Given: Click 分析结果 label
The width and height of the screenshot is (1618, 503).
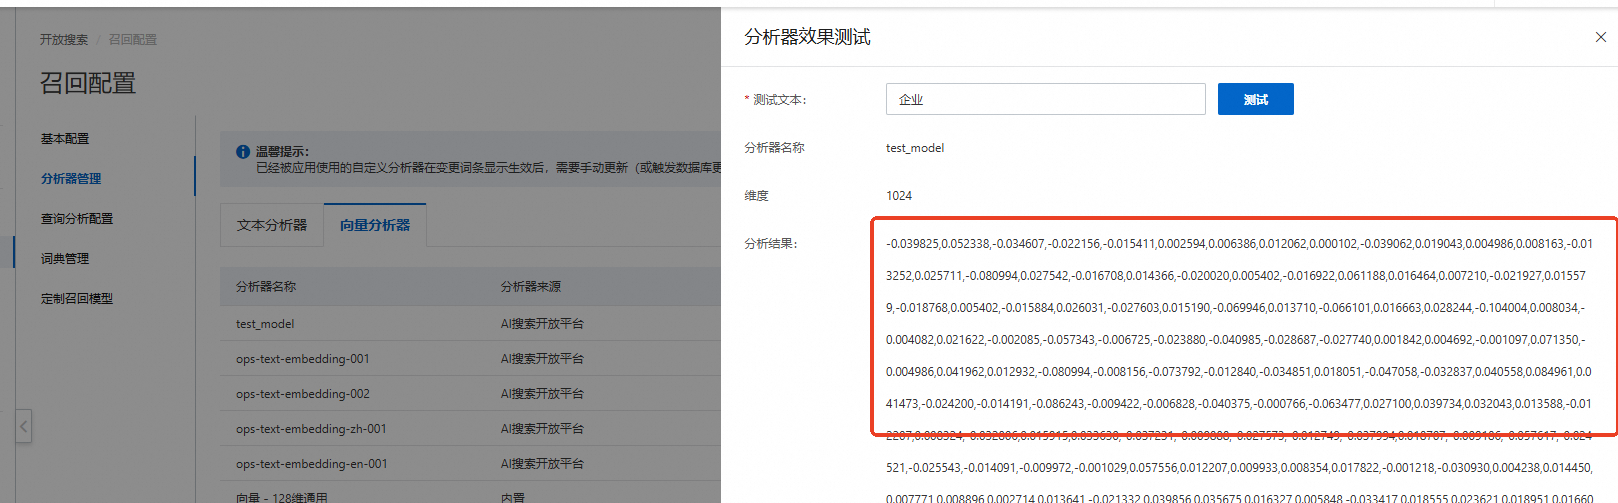Looking at the screenshot, I should point(771,243).
